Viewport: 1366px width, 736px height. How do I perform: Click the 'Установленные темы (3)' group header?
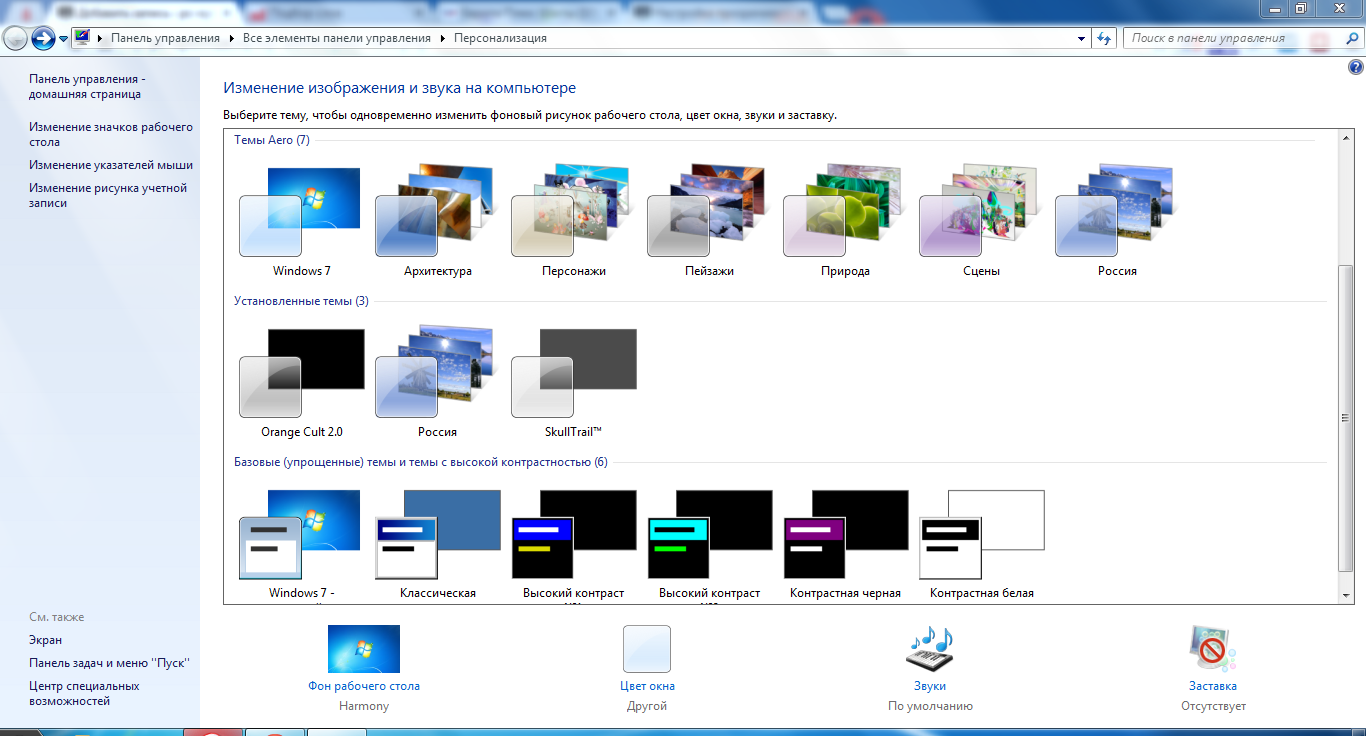click(301, 301)
